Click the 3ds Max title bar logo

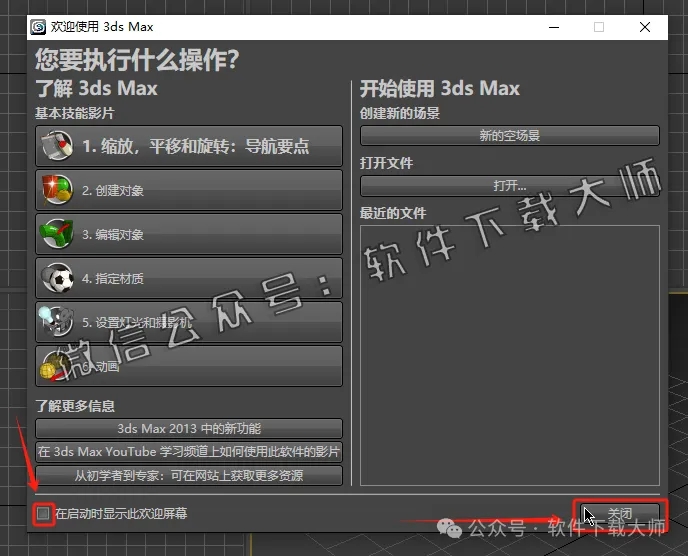[x=38, y=27]
